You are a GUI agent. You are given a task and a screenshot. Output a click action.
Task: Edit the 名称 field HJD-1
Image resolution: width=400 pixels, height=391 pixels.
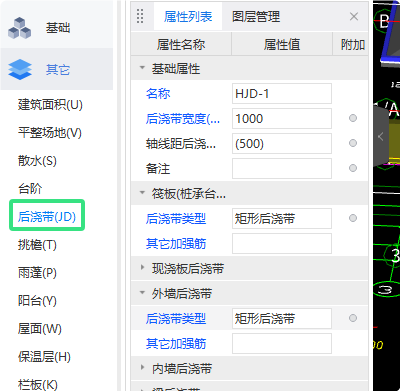click(x=282, y=94)
